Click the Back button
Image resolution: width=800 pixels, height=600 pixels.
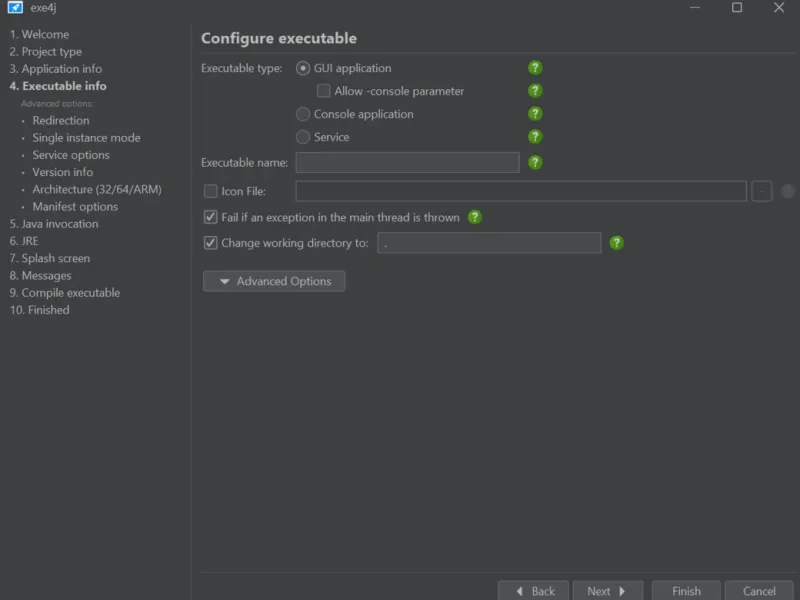click(x=533, y=591)
